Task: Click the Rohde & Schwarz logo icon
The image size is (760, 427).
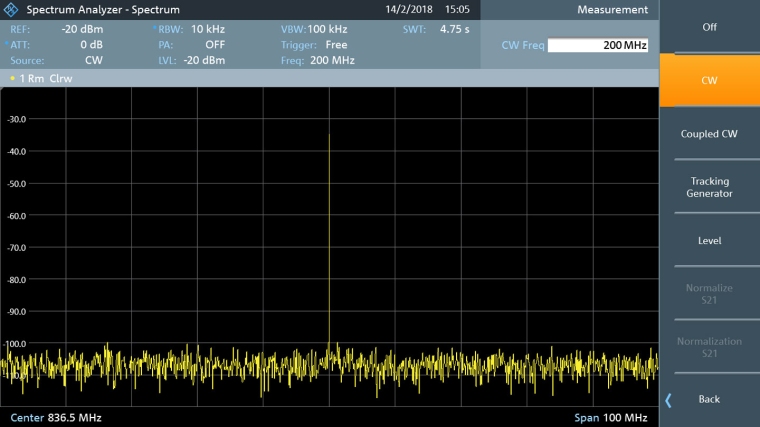Action: coord(12,10)
